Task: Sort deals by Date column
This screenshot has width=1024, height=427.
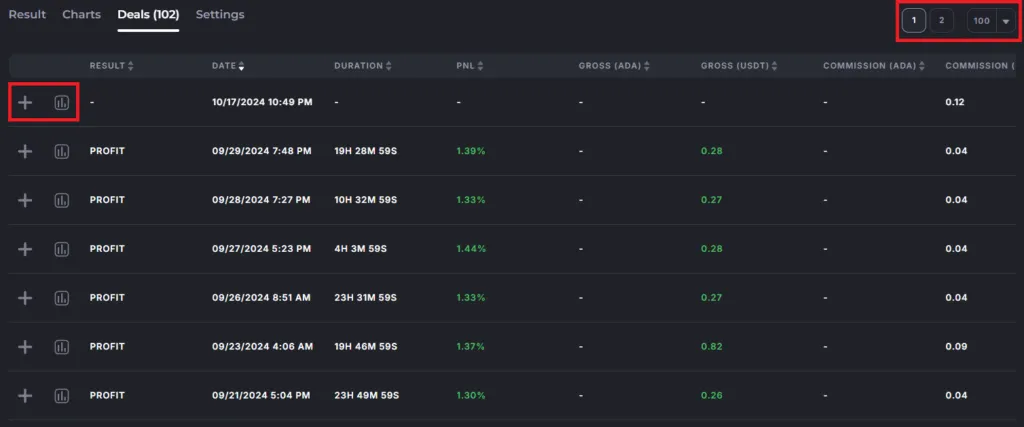Action: [228, 66]
